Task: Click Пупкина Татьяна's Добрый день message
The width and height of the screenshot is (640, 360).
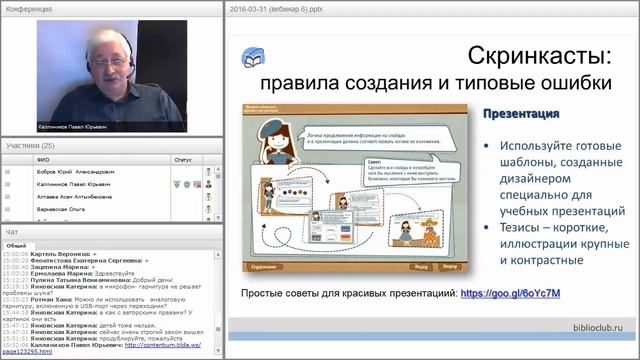Action: (88, 280)
